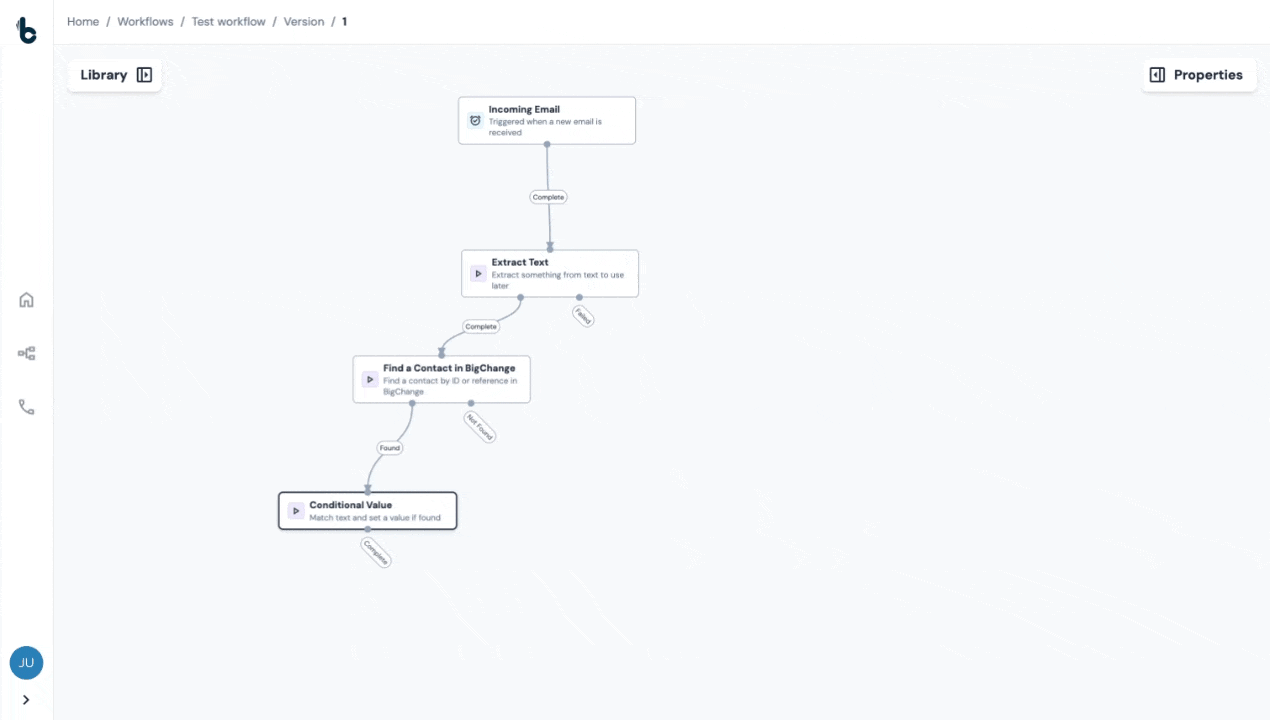The image size is (1270, 720).
Task: Click the play icon on Find a Contact node
Action: (x=369, y=379)
